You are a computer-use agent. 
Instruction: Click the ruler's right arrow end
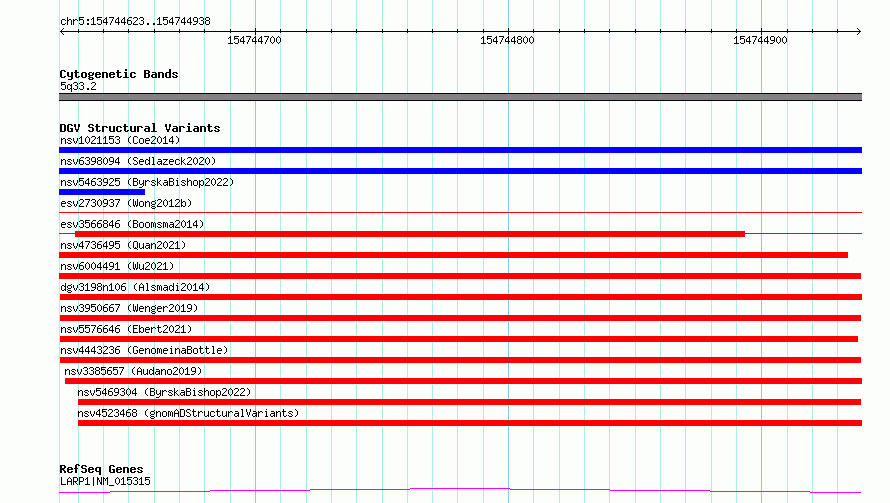[858, 32]
